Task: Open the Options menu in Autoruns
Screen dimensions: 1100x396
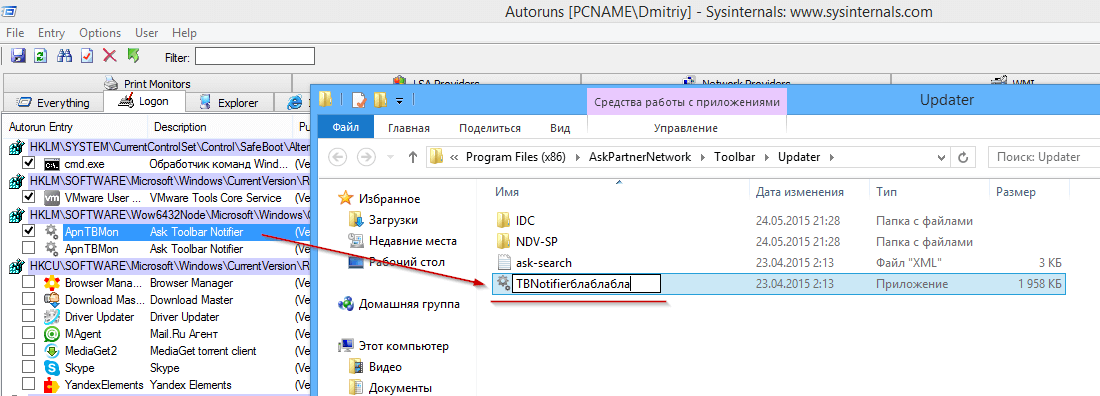Action: tap(100, 33)
